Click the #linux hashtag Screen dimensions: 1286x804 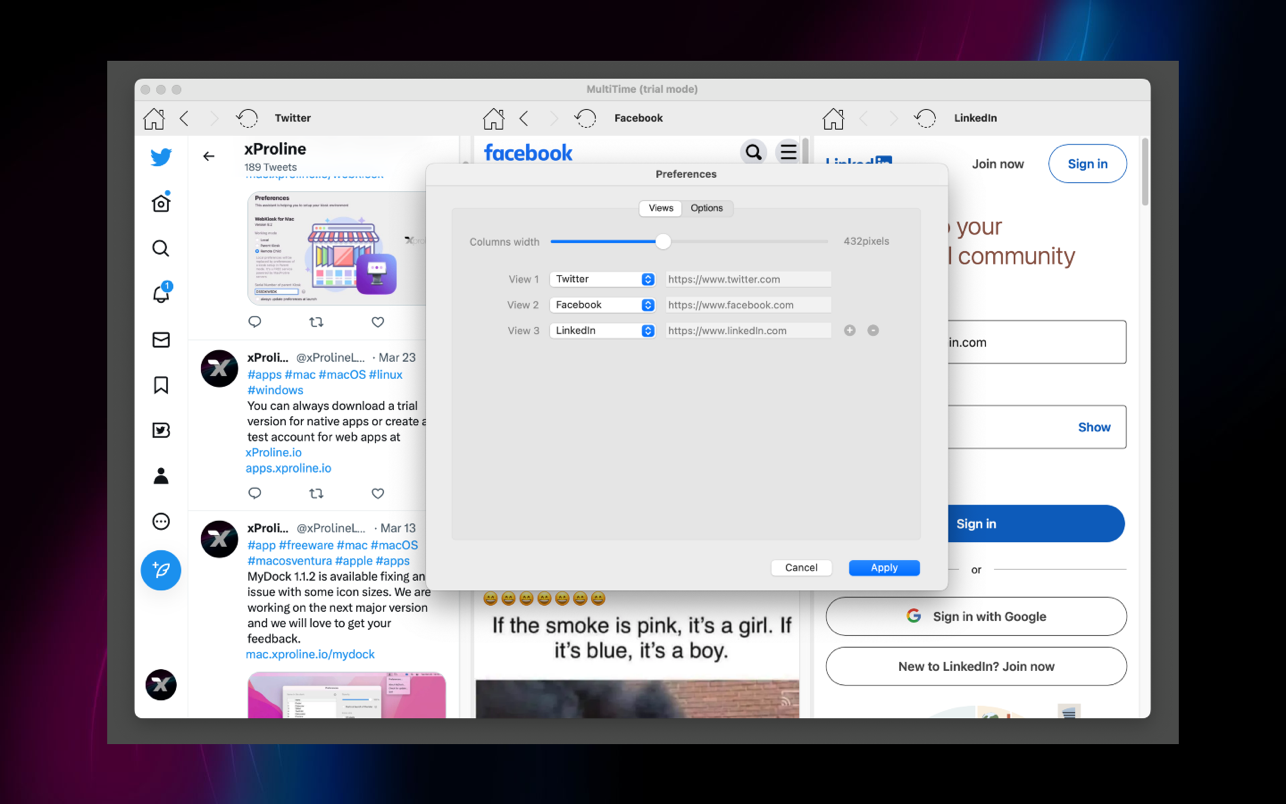tap(386, 374)
